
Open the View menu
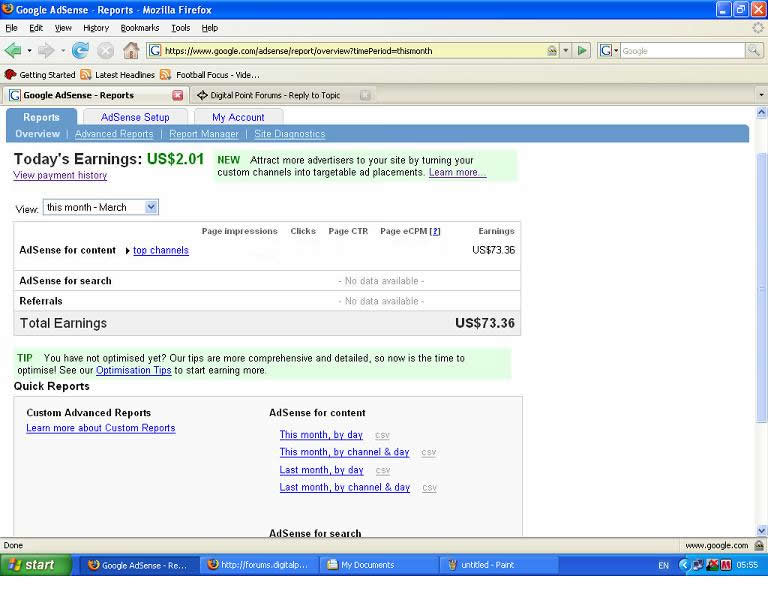point(63,28)
